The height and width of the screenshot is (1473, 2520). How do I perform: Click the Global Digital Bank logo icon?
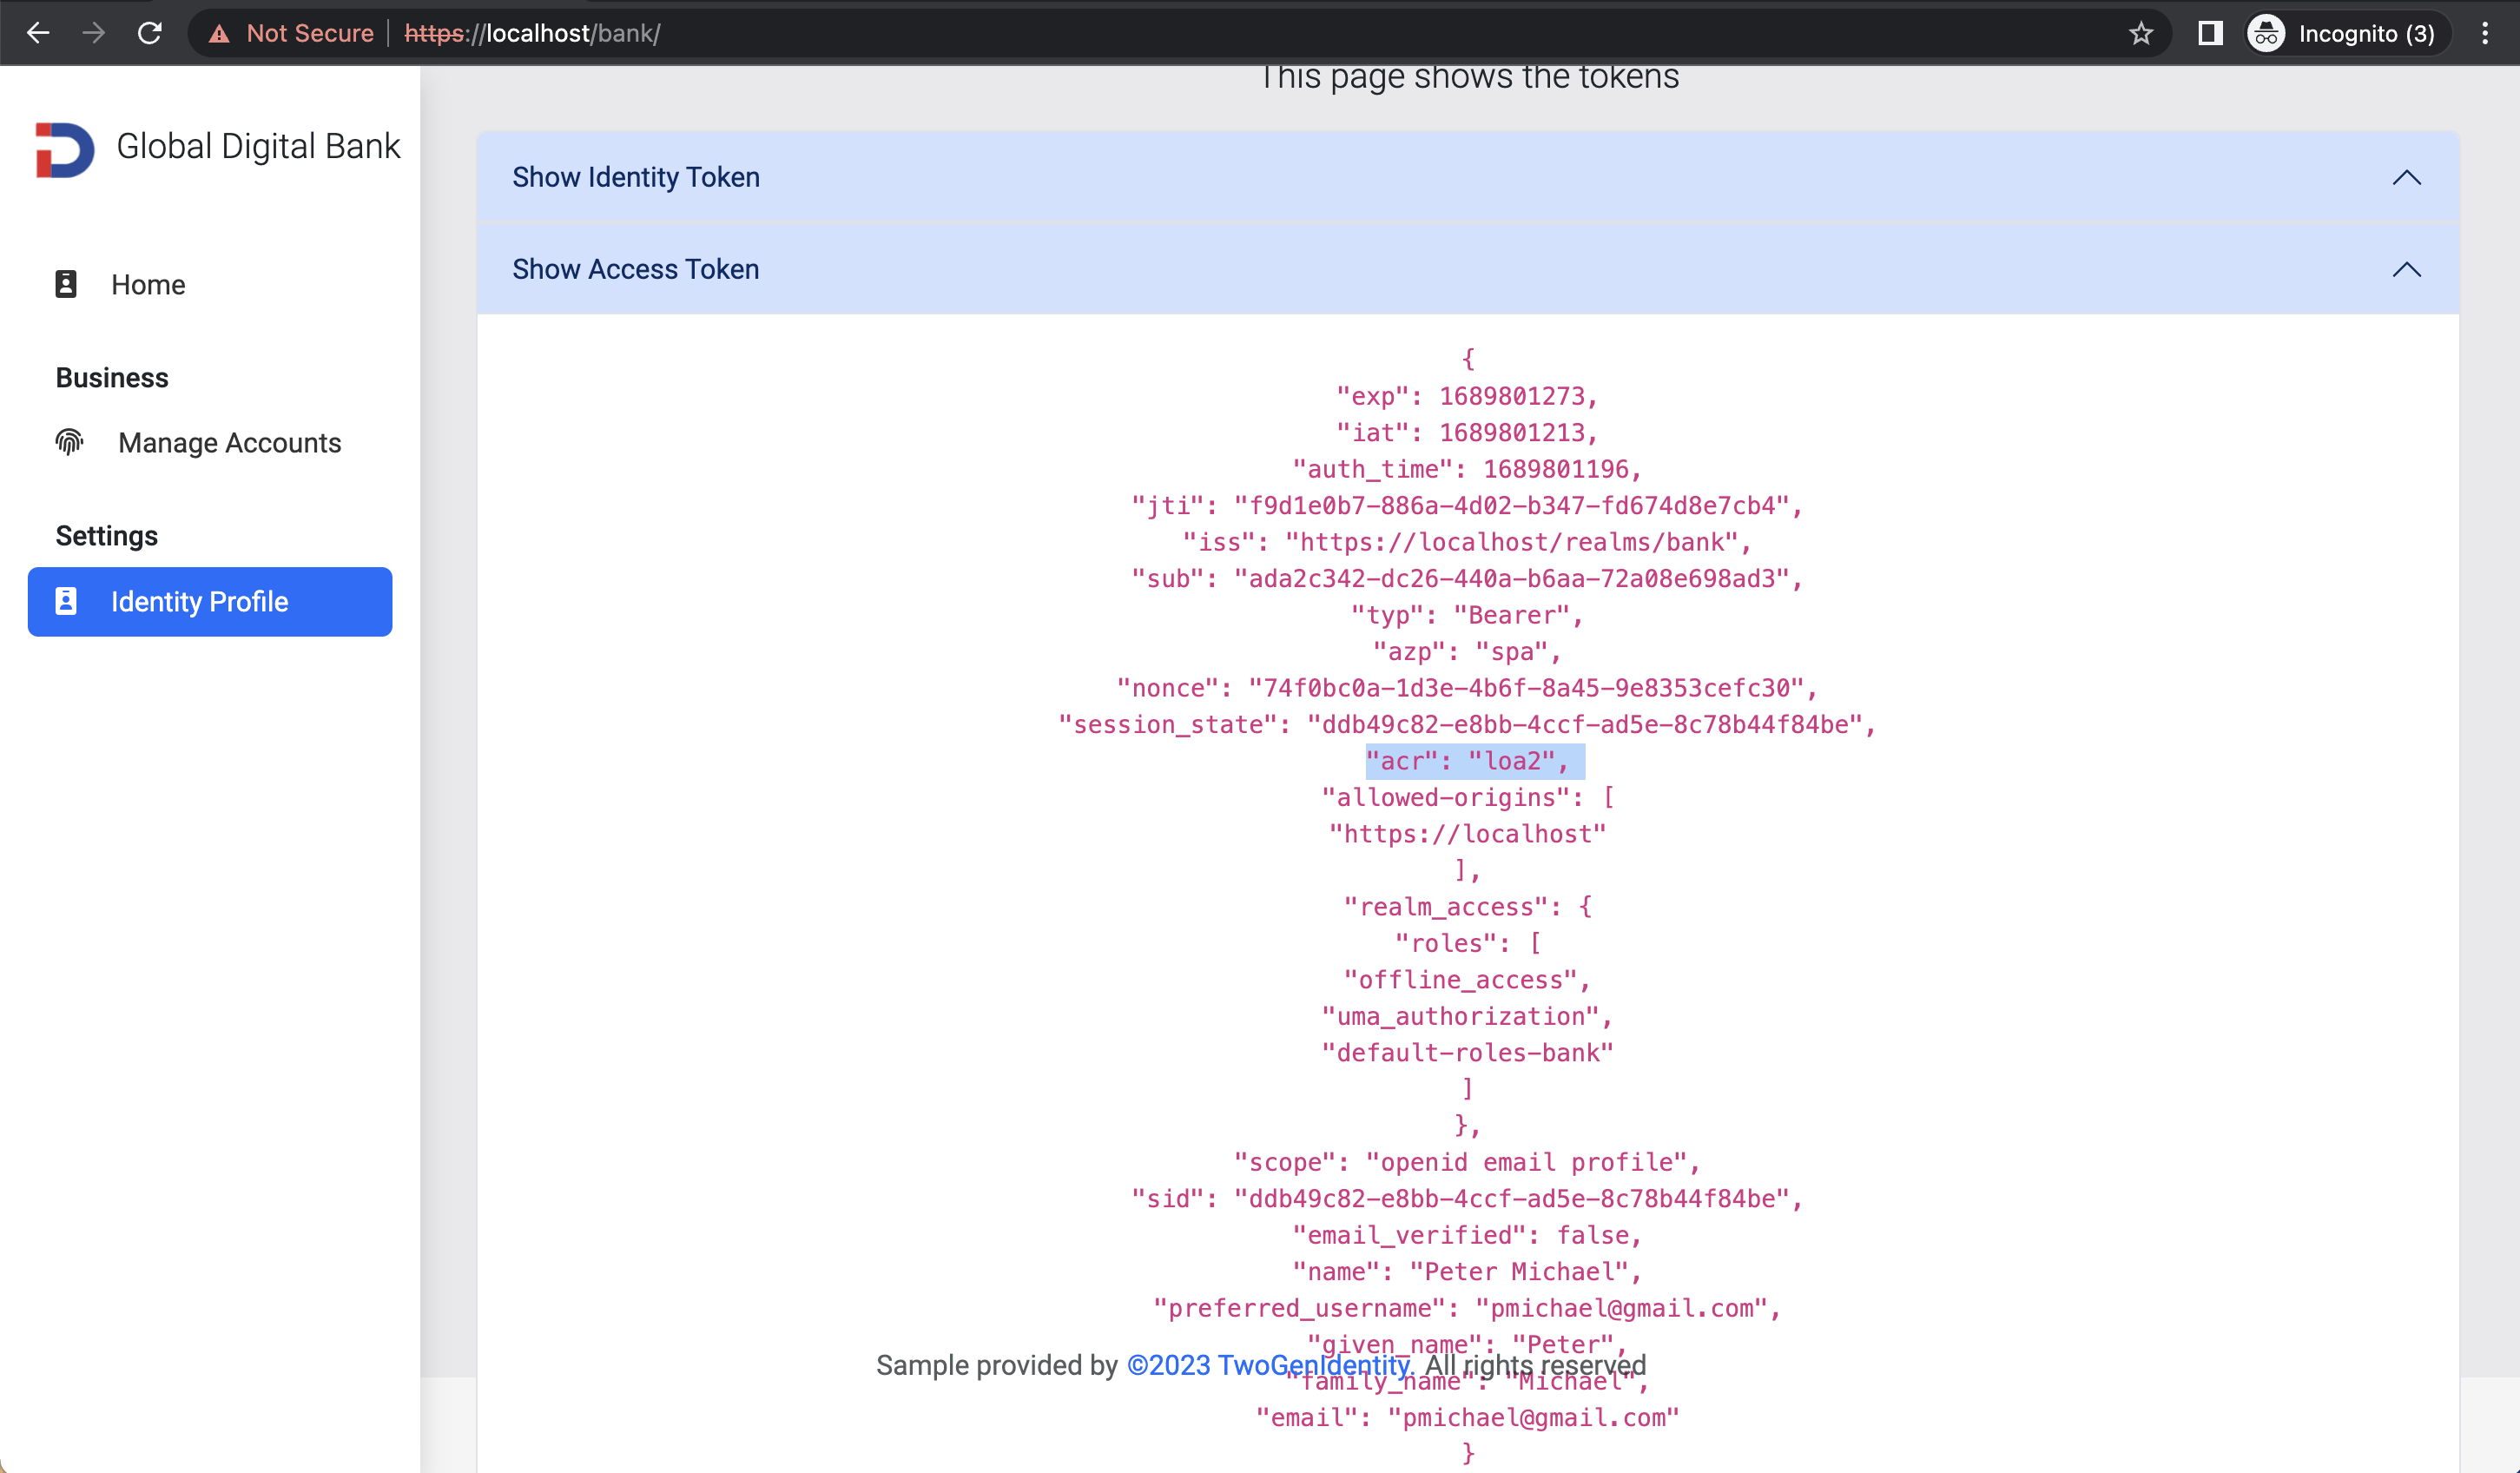pos(65,149)
